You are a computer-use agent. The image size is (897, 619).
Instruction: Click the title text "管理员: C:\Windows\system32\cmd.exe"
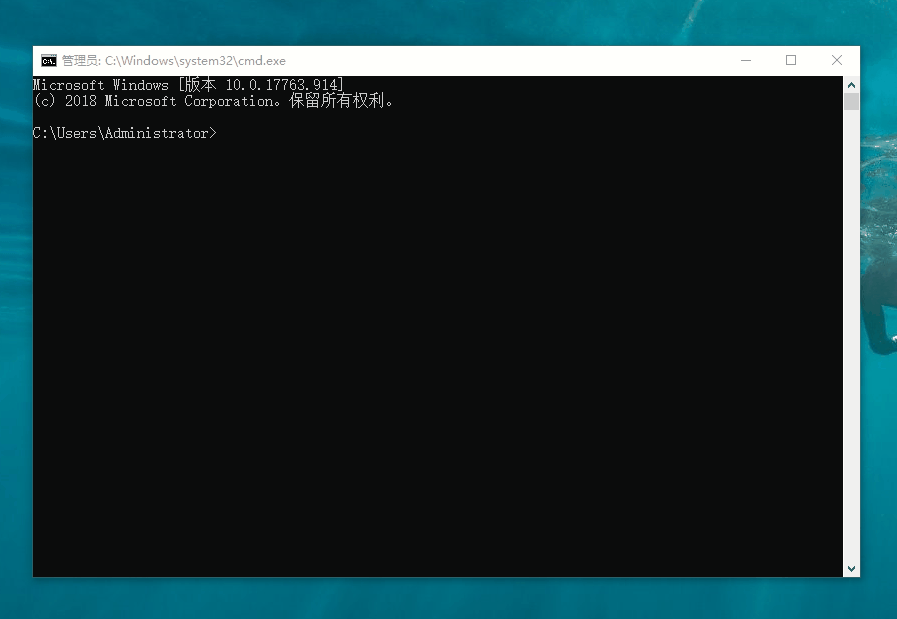[173, 61]
